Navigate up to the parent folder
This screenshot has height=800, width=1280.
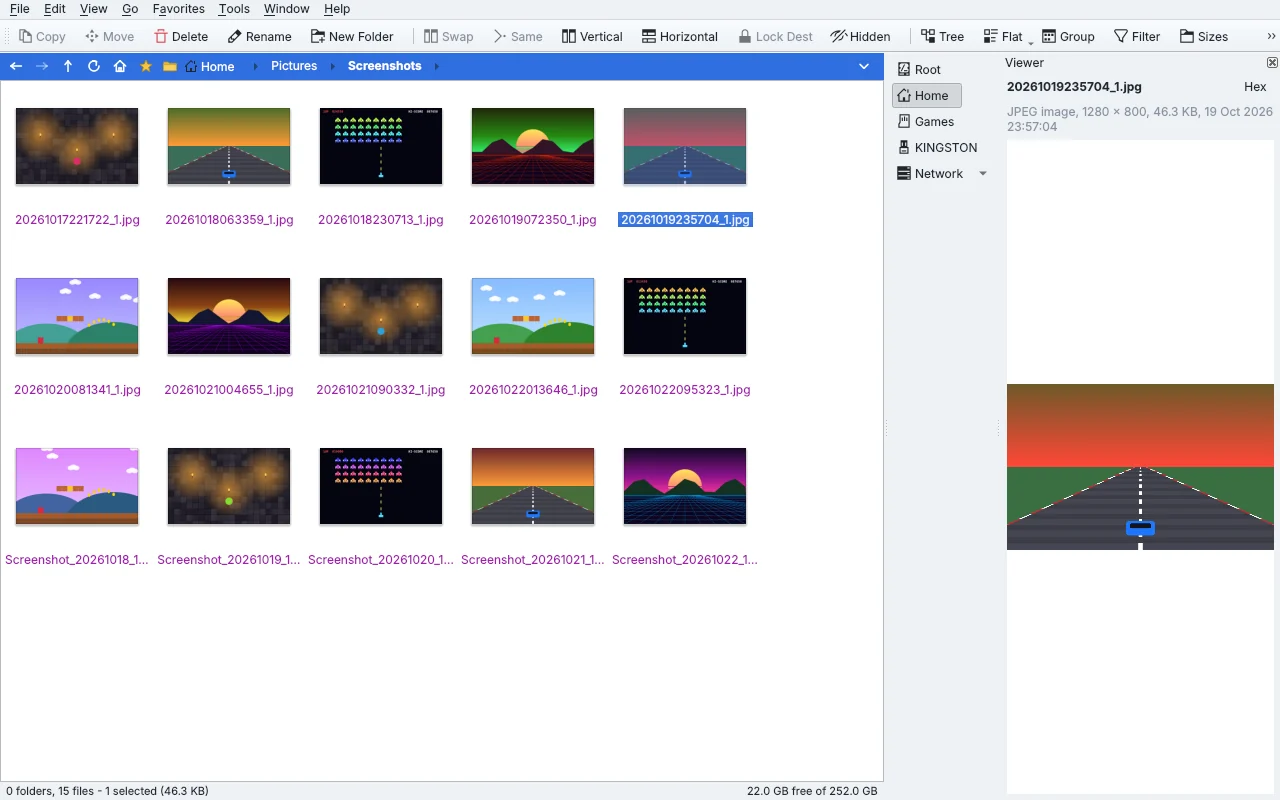pyautogui.click(x=68, y=66)
